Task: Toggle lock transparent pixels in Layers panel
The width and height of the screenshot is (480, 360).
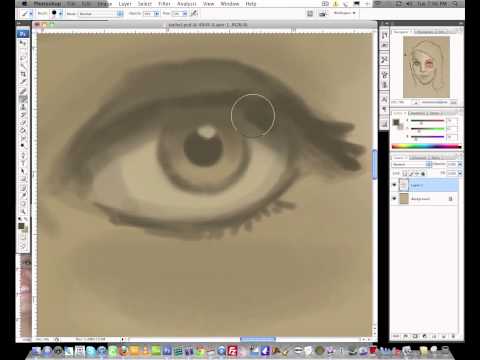Action: click(x=405, y=173)
